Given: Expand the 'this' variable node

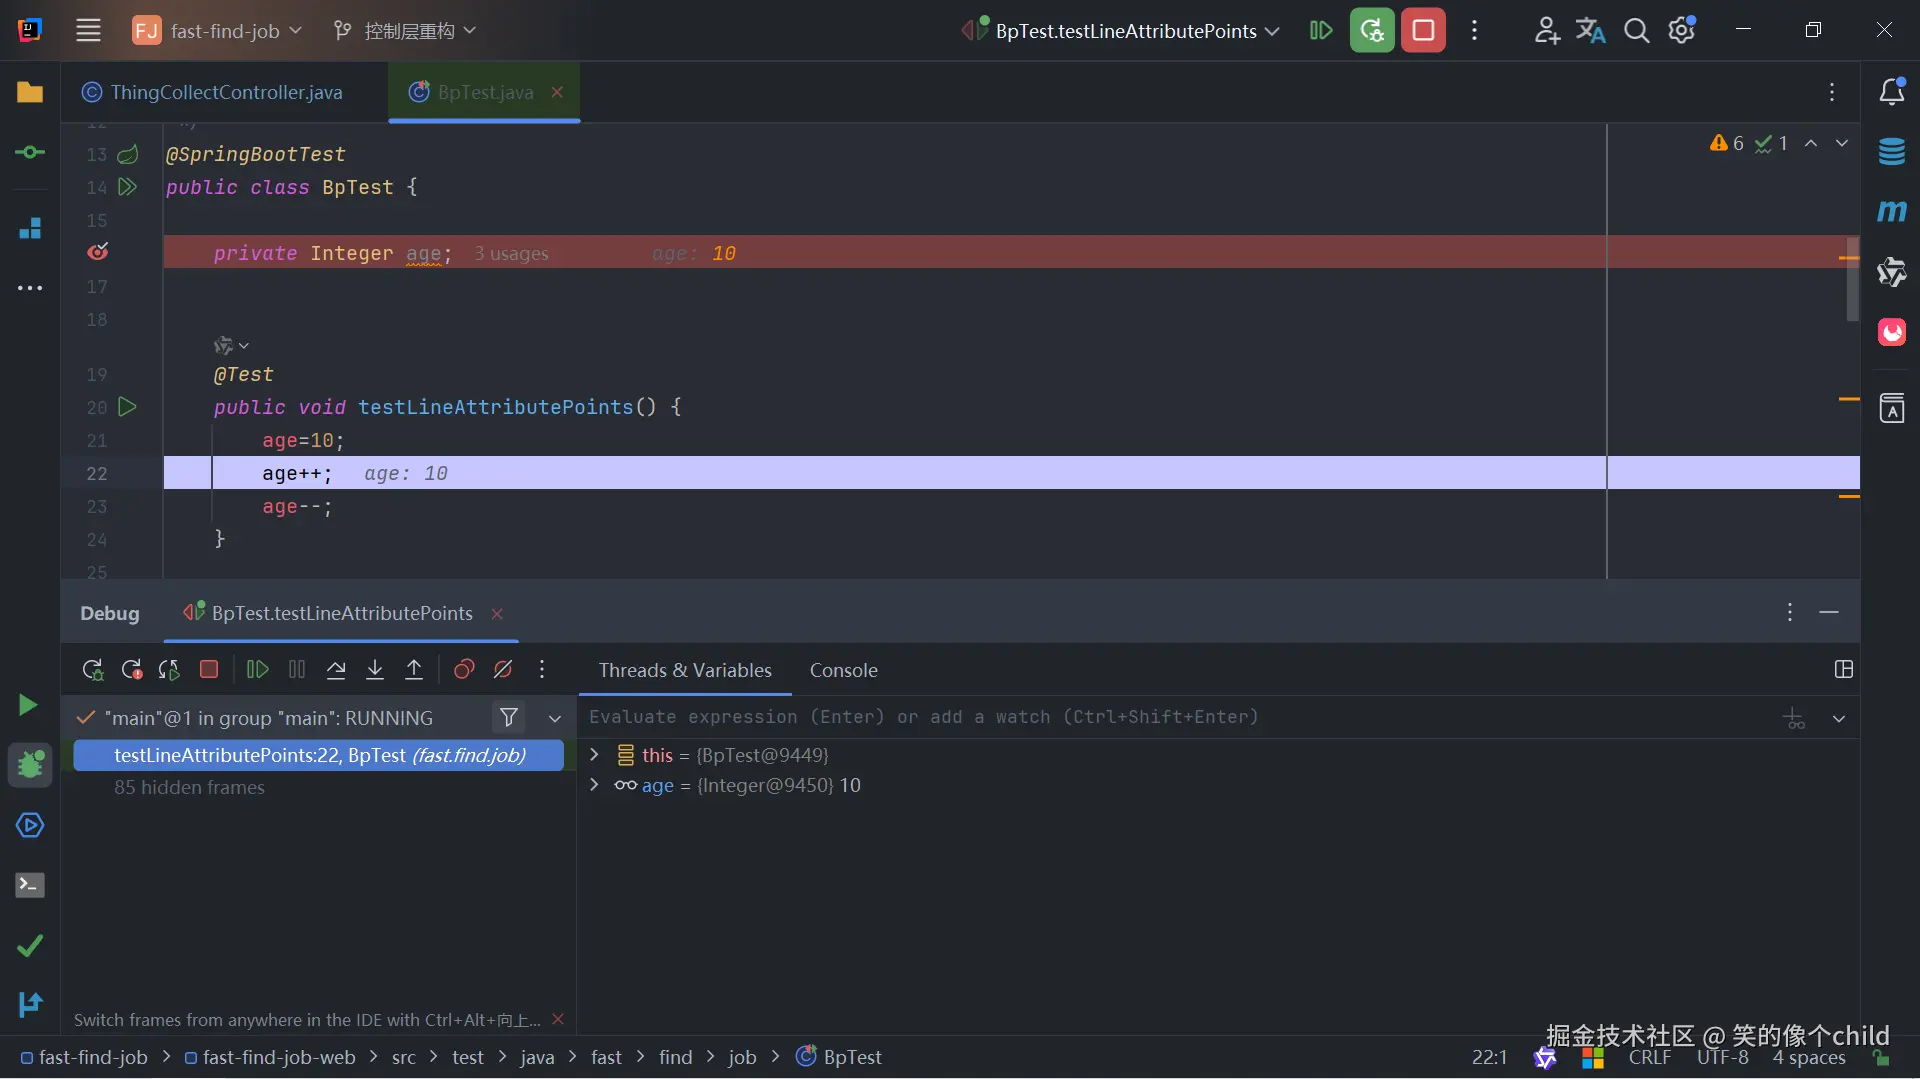Looking at the screenshot, I should click(594, 754).
